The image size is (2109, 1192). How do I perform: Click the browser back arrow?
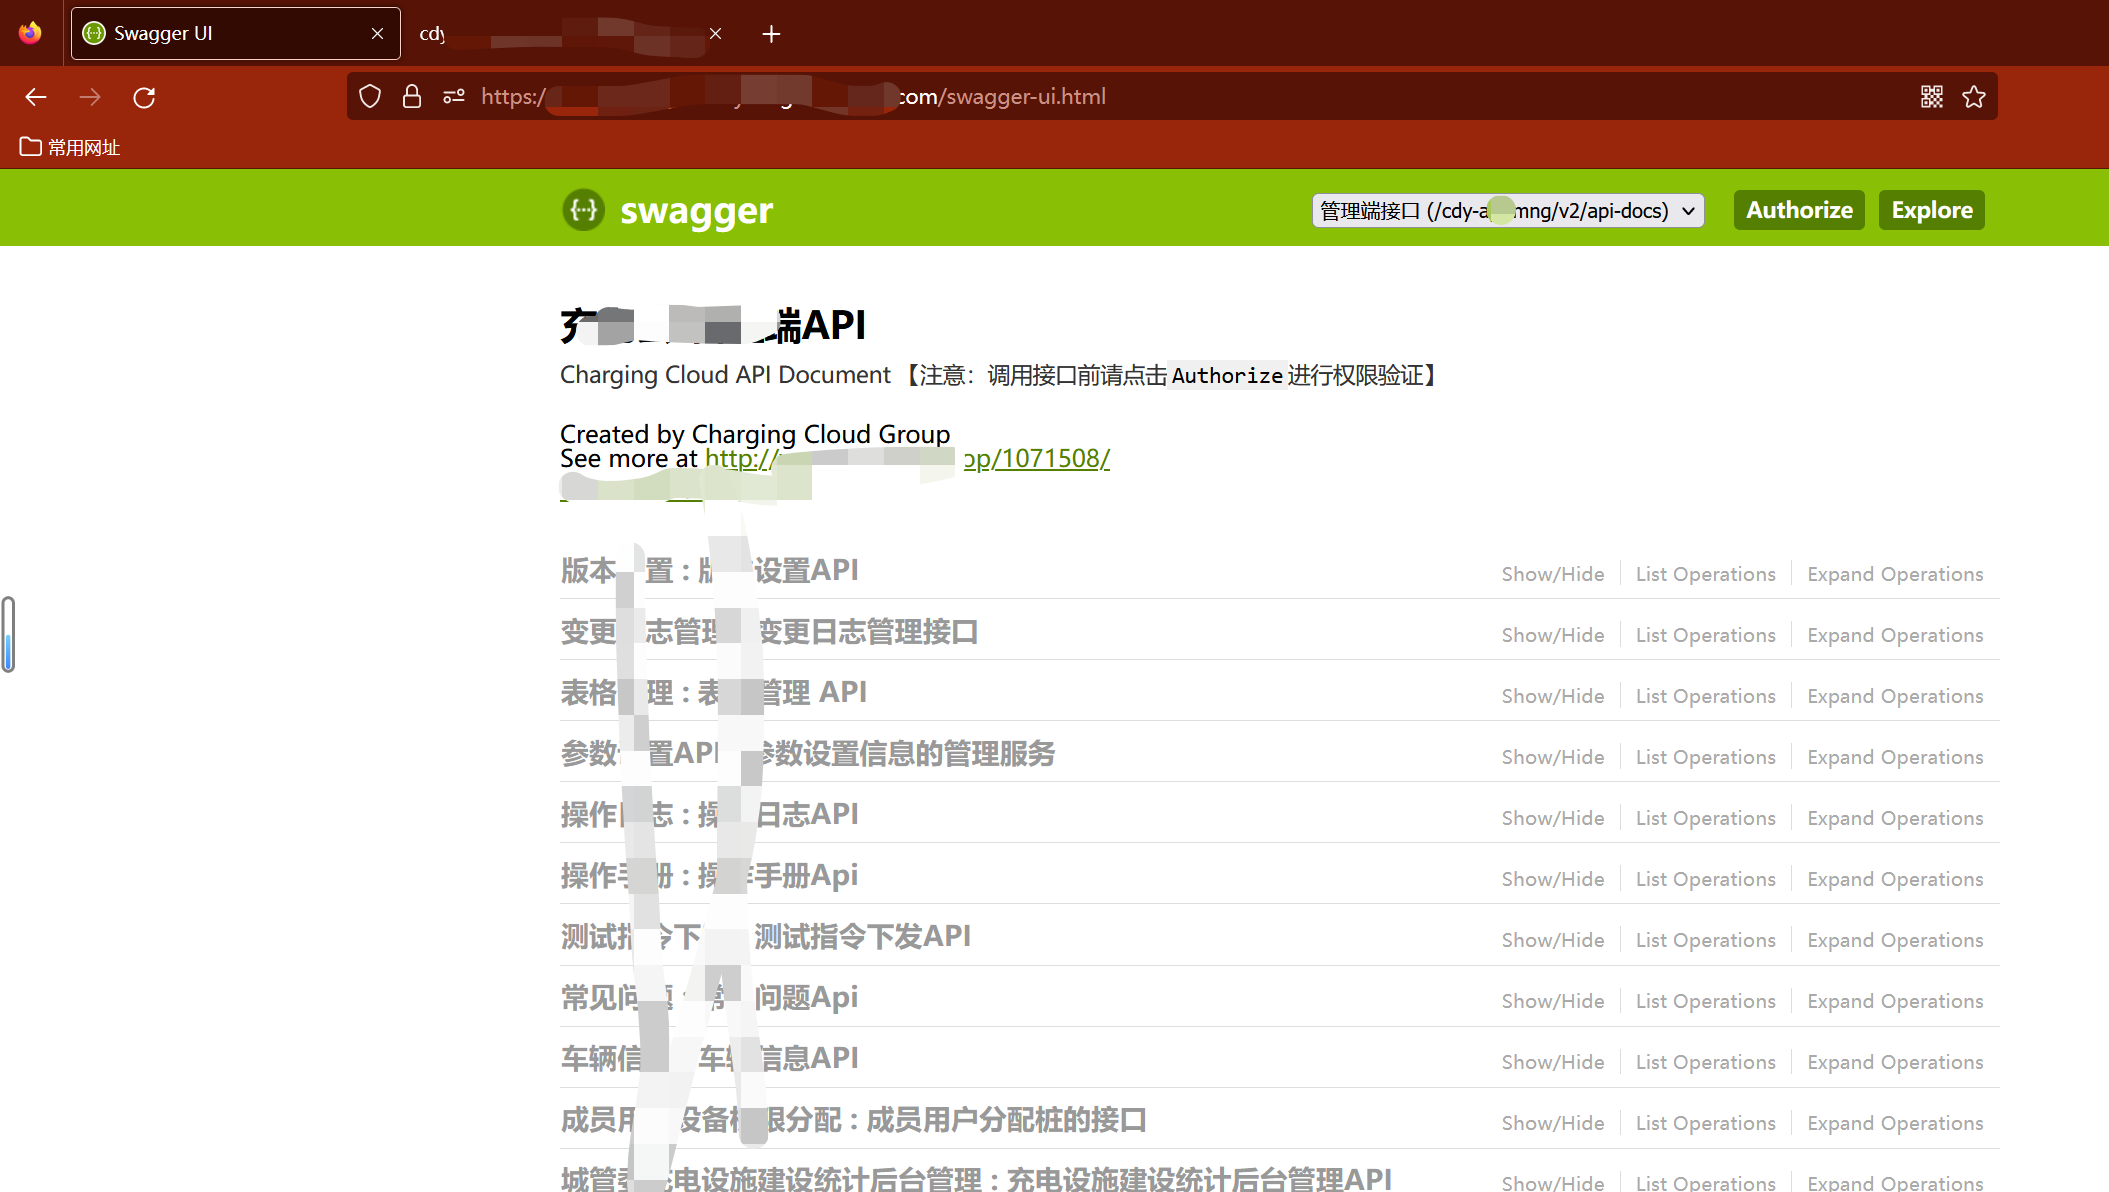point(36,97)
